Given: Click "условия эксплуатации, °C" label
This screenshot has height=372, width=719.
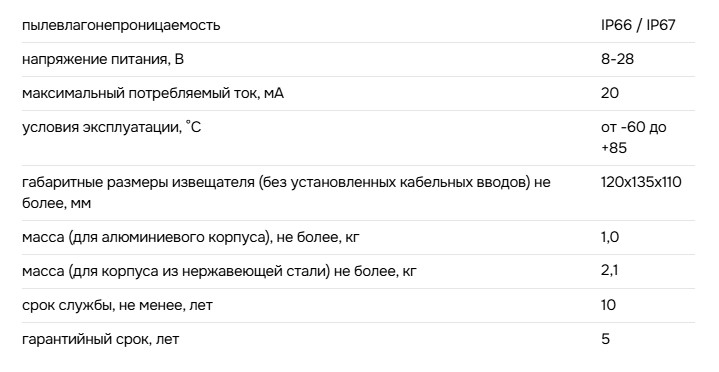Looking at the screenshot, I should coord(111,127).
